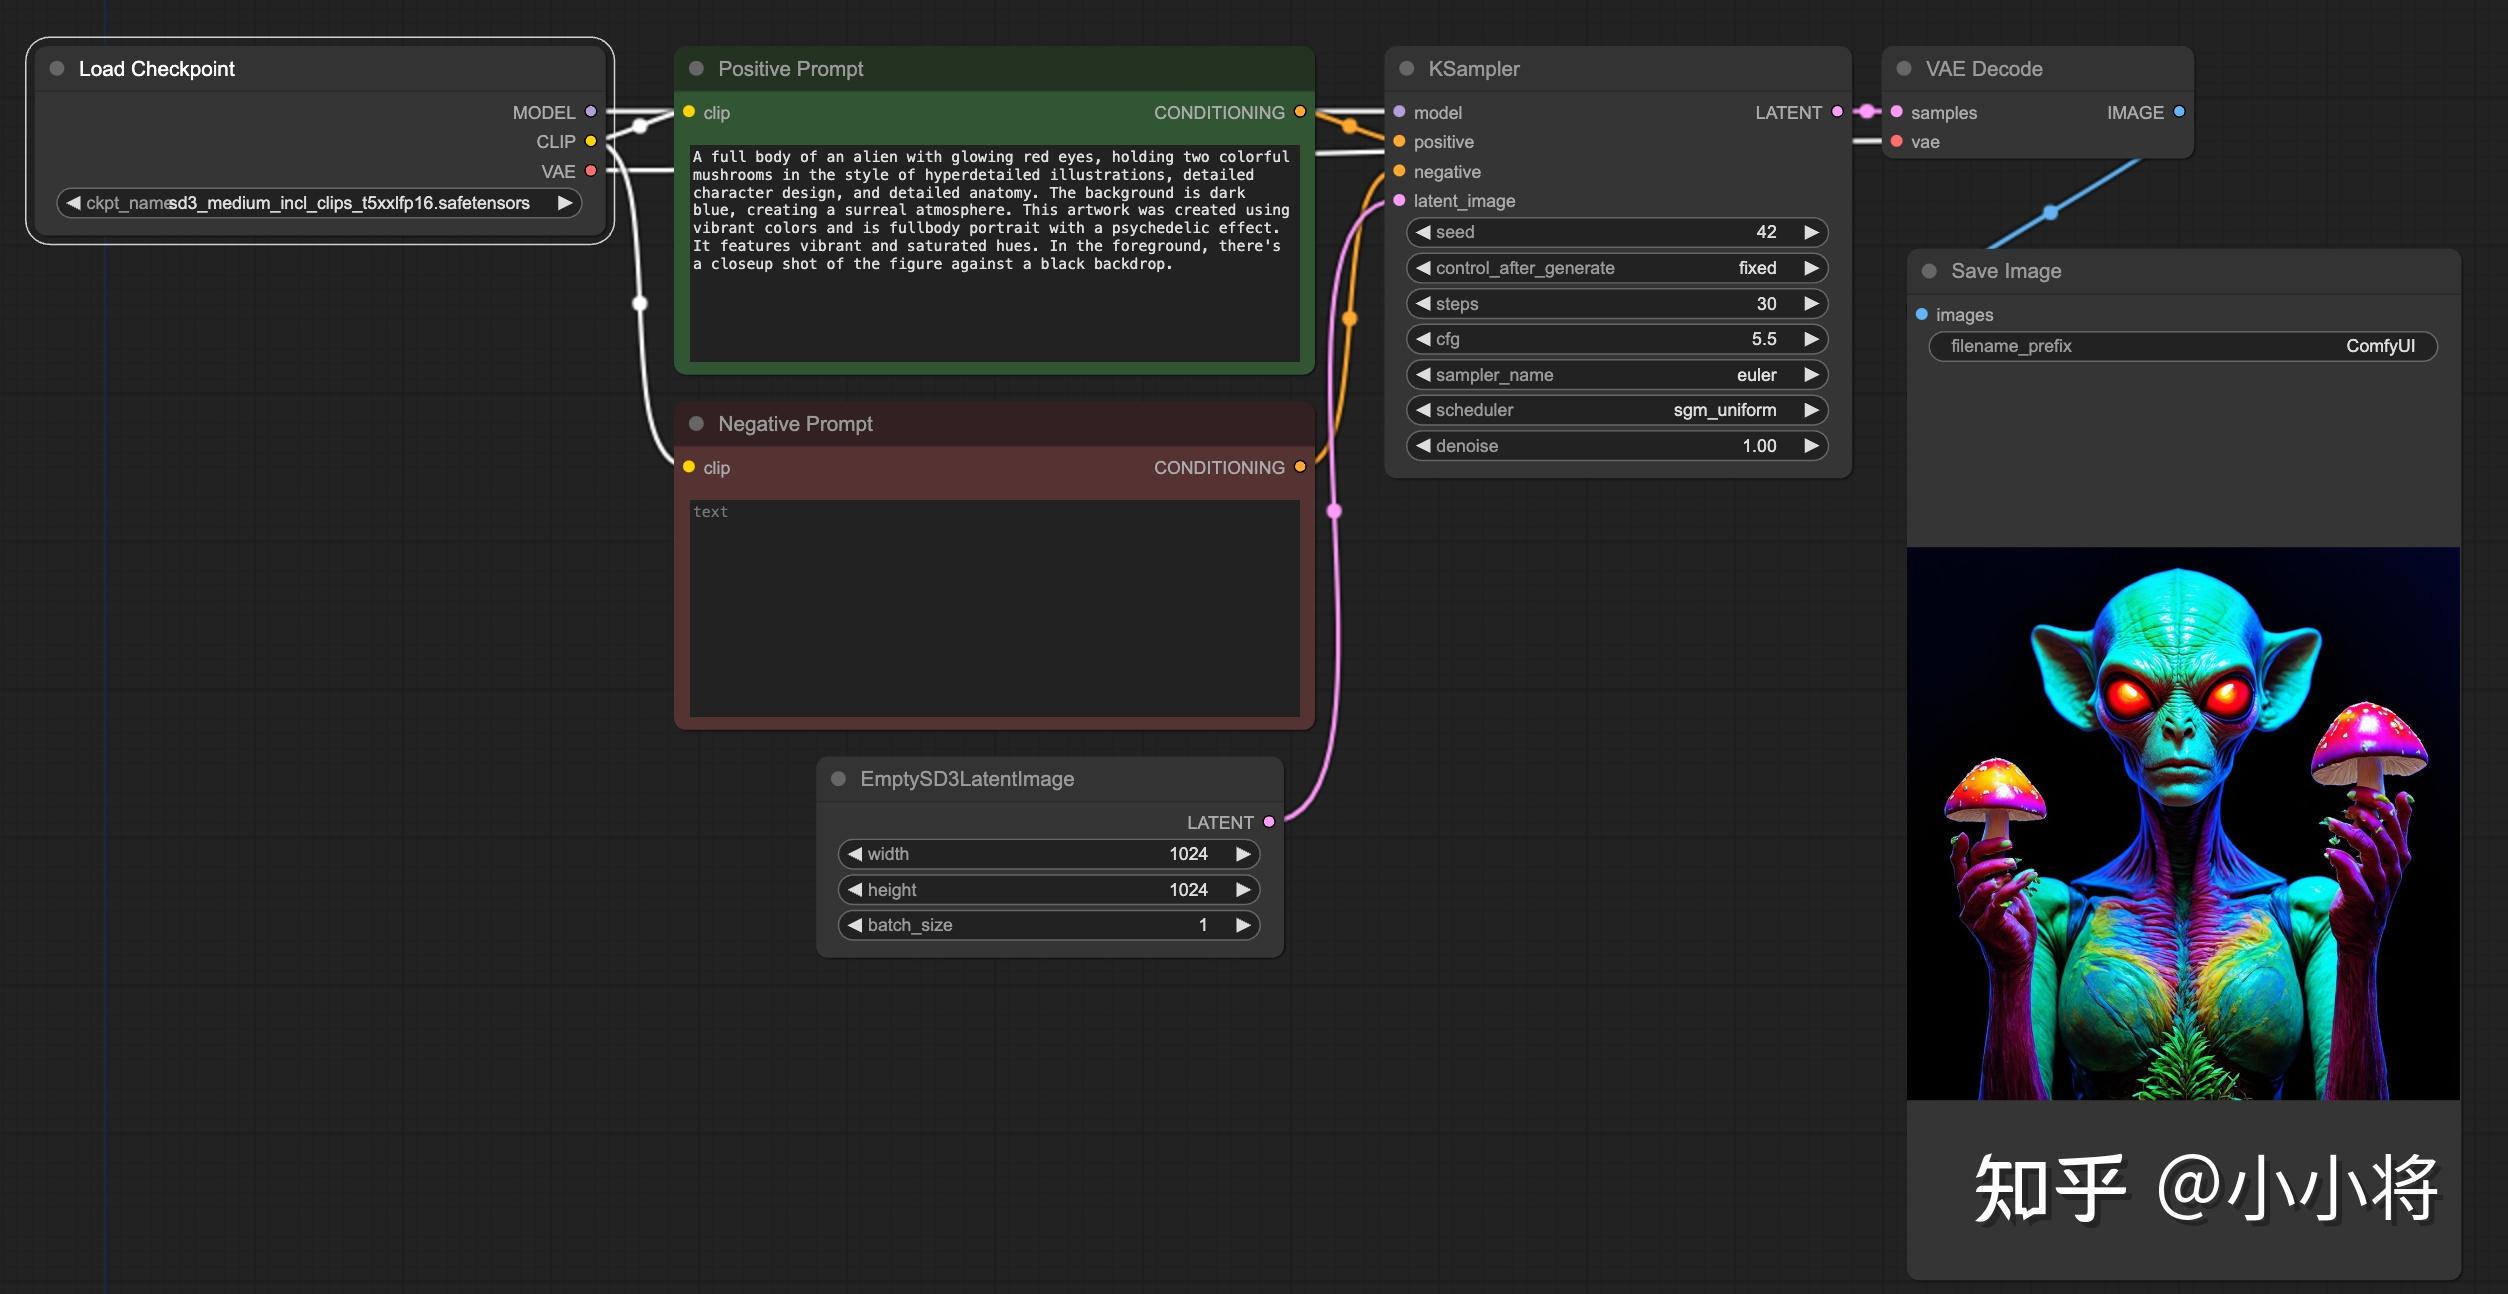The height and width of the screenshot is (1294, 2508).
Task: Collapse the KSampler node using its title dot
Action: point(1406,68)
